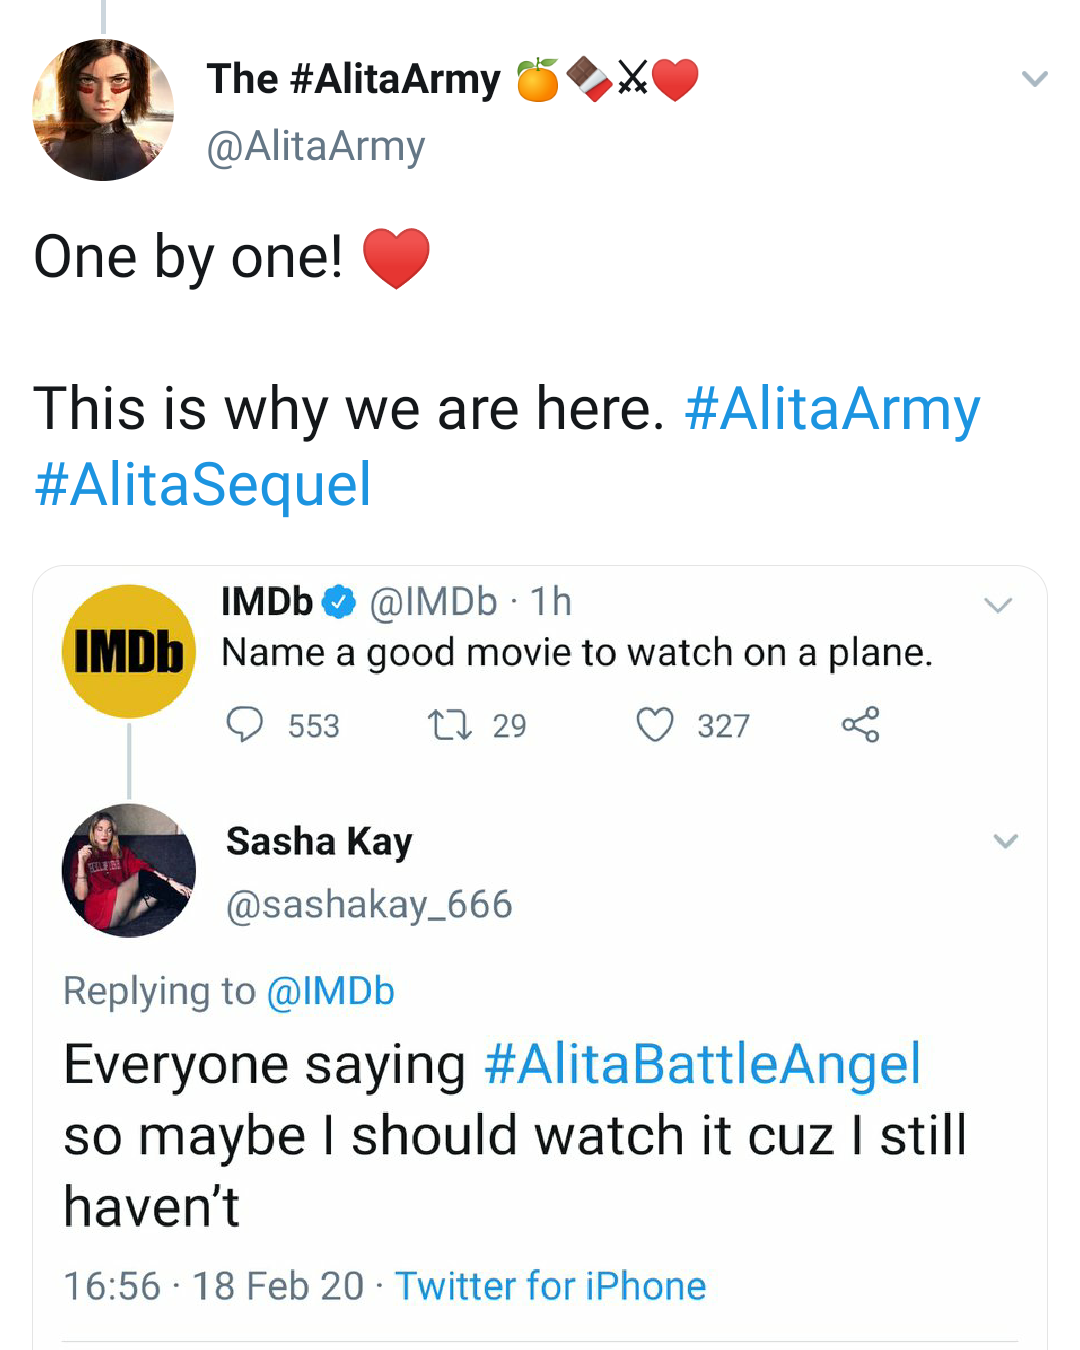View Sasha Kay's profile photo
This screenshot has height=1350, width=1080.
point(129,870)
